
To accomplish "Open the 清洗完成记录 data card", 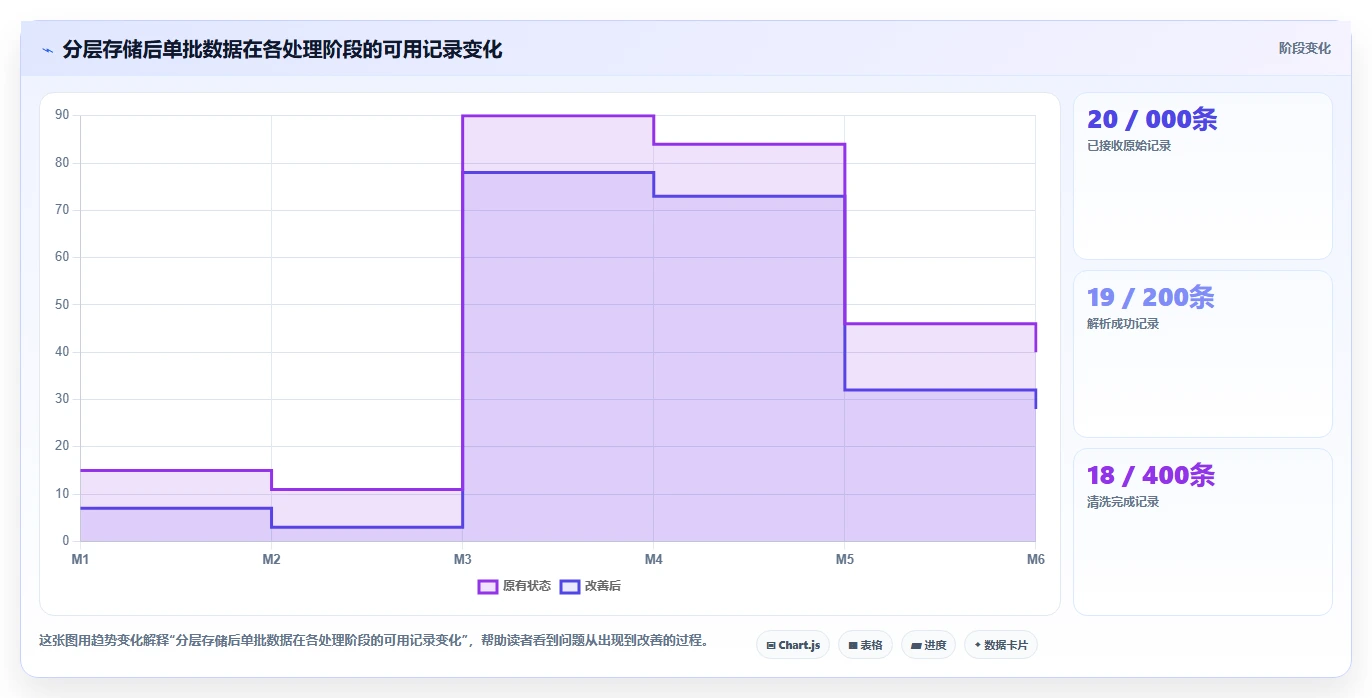I will tap(1202, 532).
